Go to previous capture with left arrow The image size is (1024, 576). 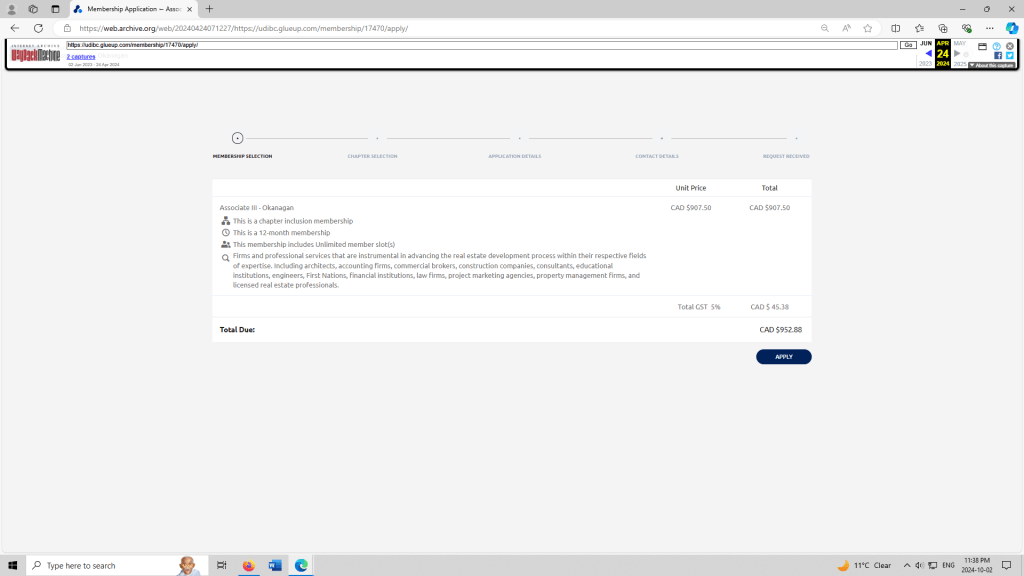coord(928,54)
